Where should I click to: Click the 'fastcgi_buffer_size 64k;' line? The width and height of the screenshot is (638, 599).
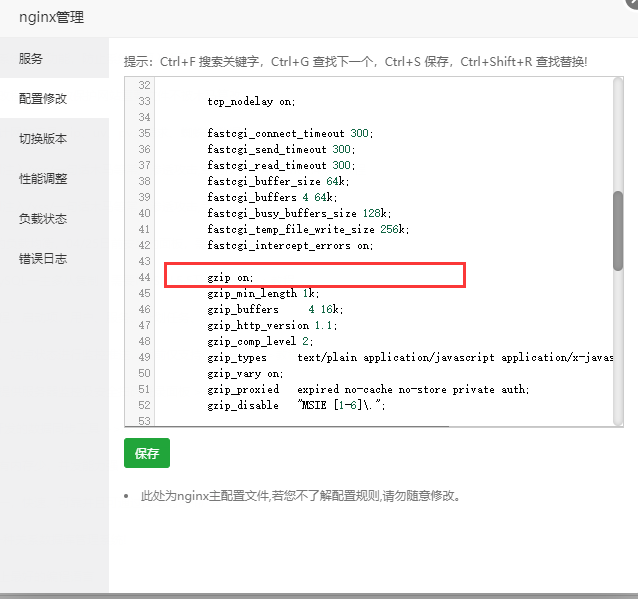click(x=278, y=181)
